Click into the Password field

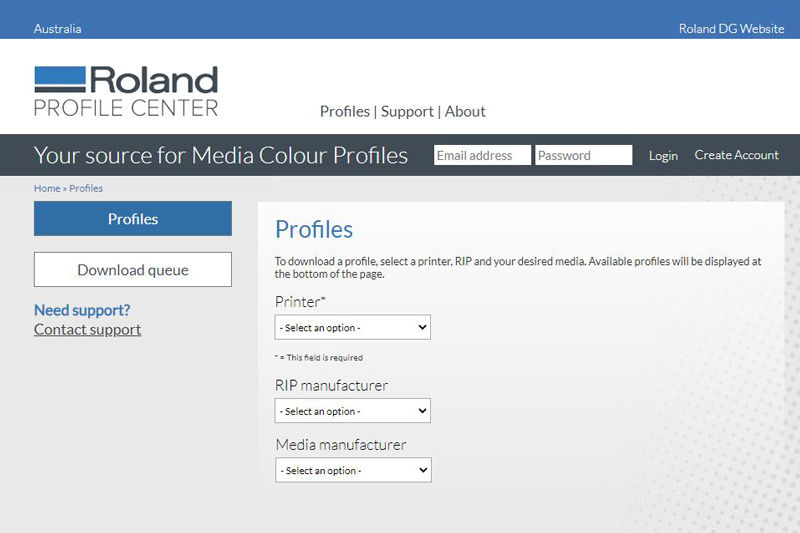(x=584, y=155)
